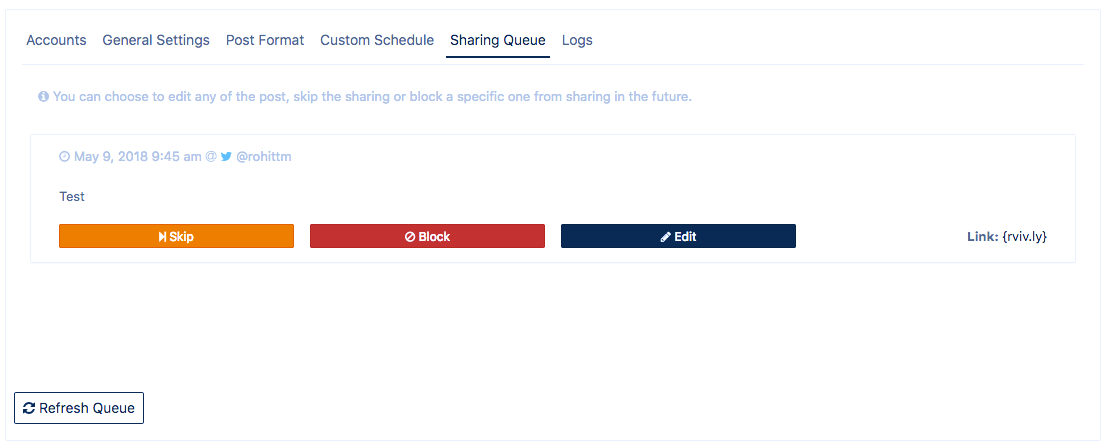Click the skip-forward icon on Skip button
The width and height of the screenshot is (1107, 445).
(x=162, y=237)
